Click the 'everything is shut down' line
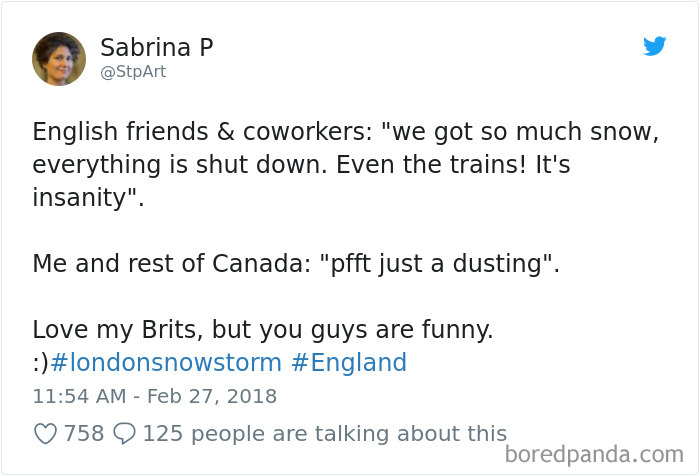Image resolution: width=700 pixels, height=476 pixels. pos(301,165)
